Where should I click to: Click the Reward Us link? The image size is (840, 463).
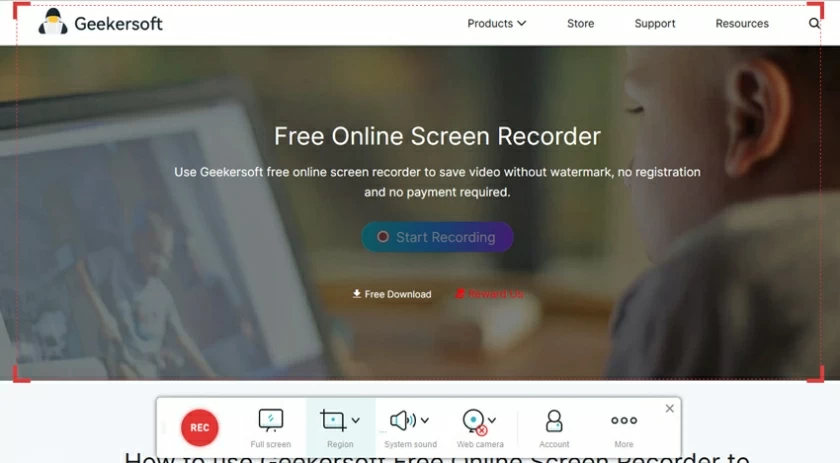[x=489, y=294]
